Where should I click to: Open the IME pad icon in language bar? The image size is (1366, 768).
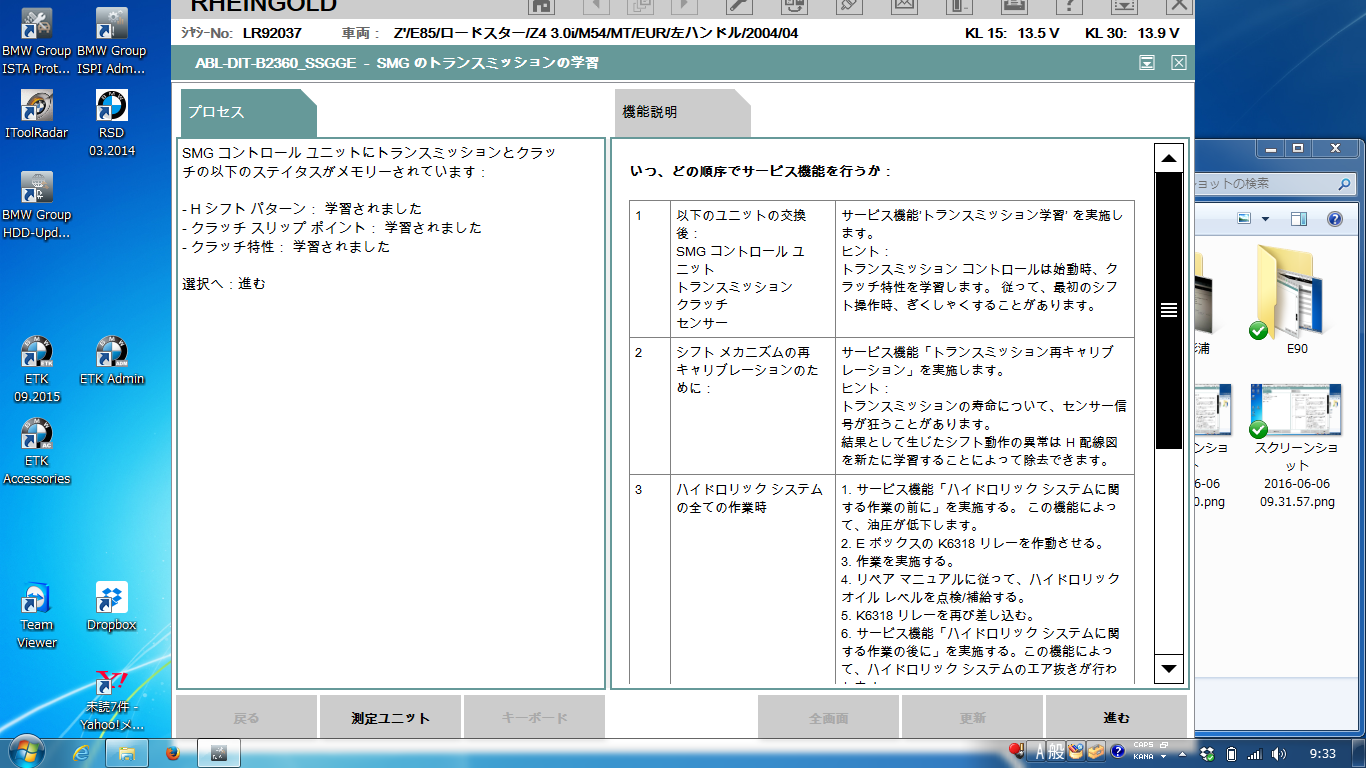pyautogui.click(x=1075, y=752)
